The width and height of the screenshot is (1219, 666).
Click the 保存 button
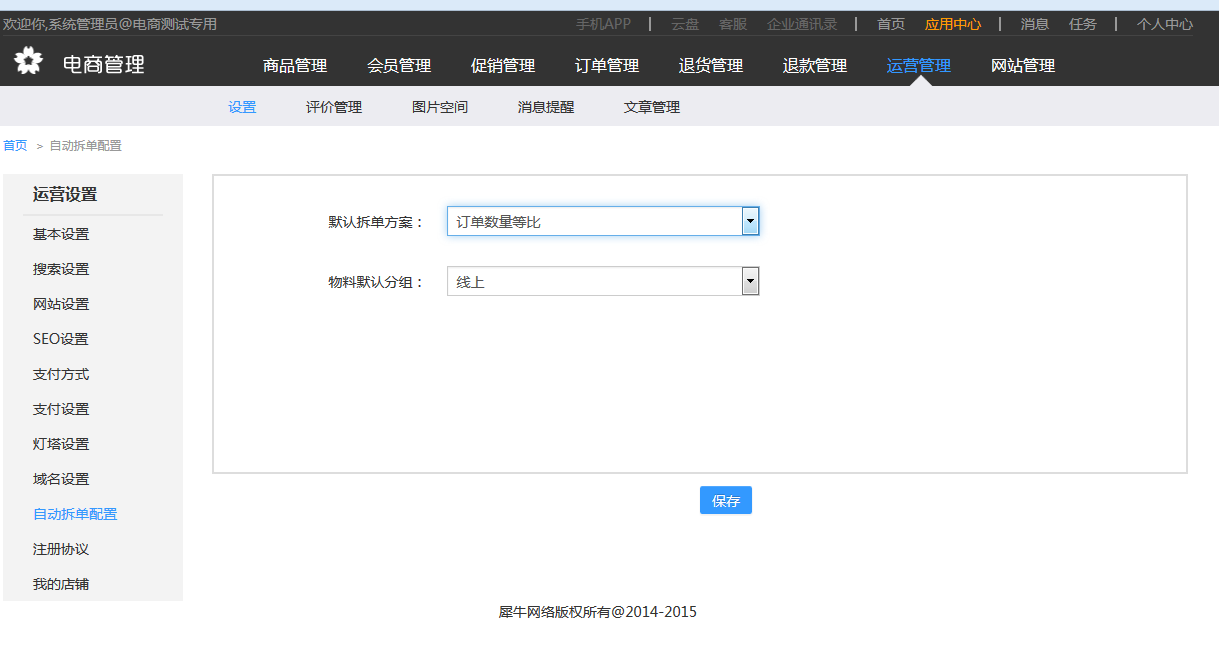(726, 500)
